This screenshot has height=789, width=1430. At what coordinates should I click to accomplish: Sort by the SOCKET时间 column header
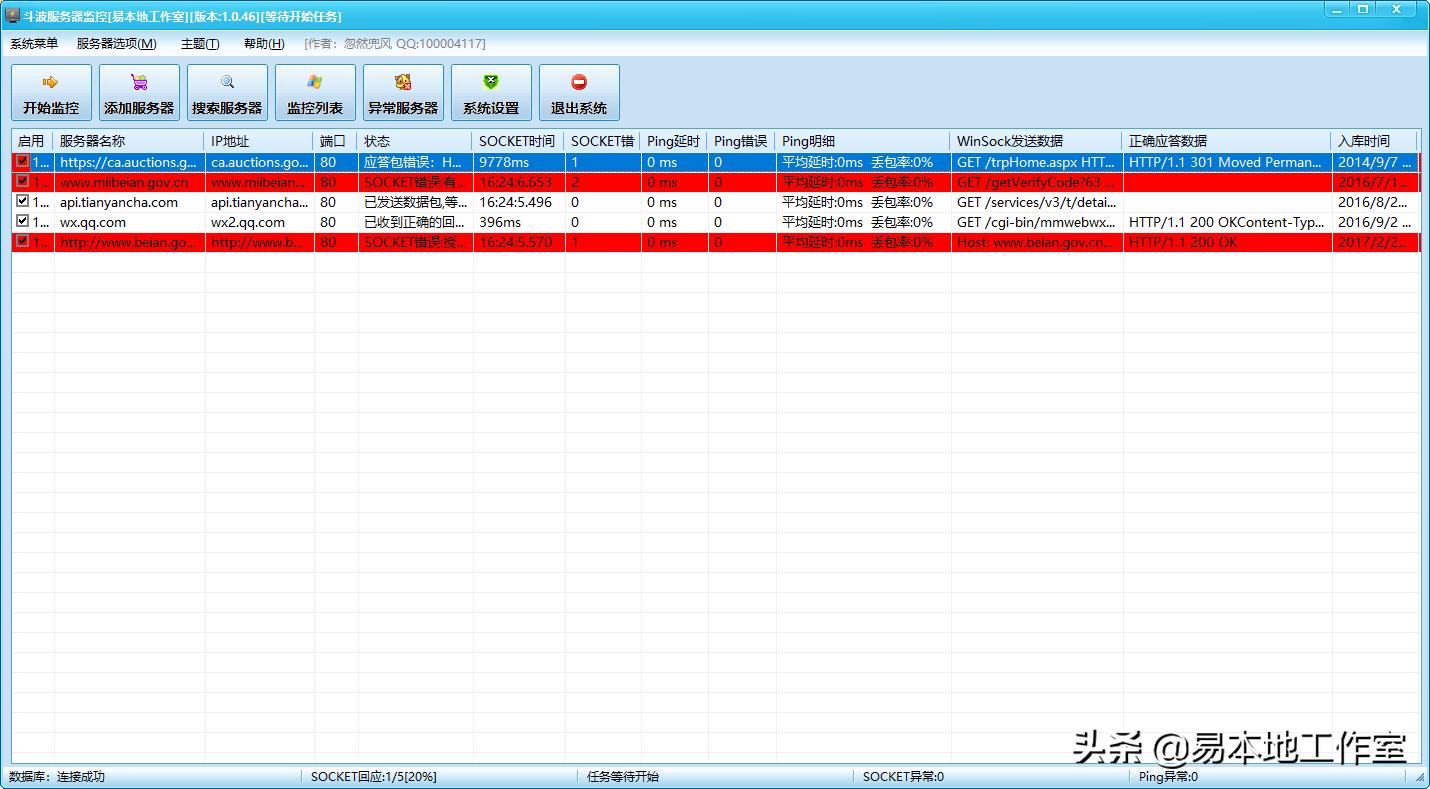(x=517, y=141)
